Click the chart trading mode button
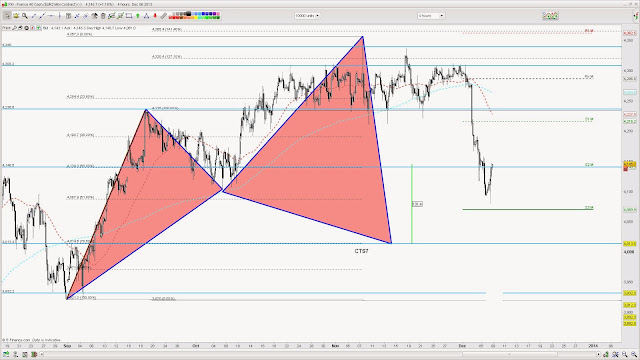640x360 pixels. click(26, 28)
